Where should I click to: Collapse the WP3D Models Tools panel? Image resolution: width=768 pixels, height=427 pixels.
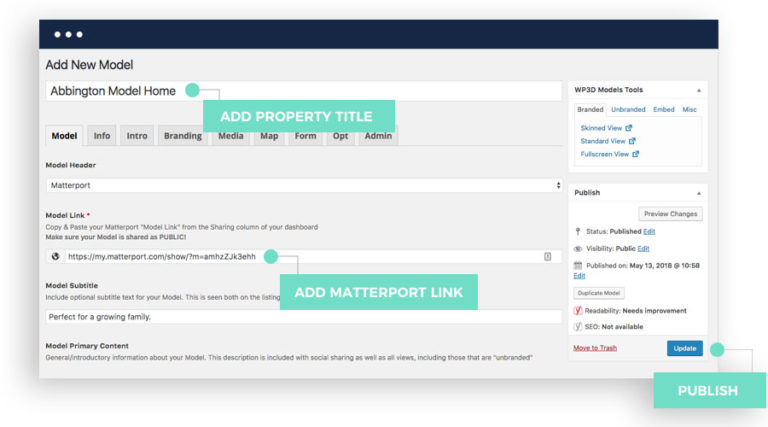coord(699,90)
